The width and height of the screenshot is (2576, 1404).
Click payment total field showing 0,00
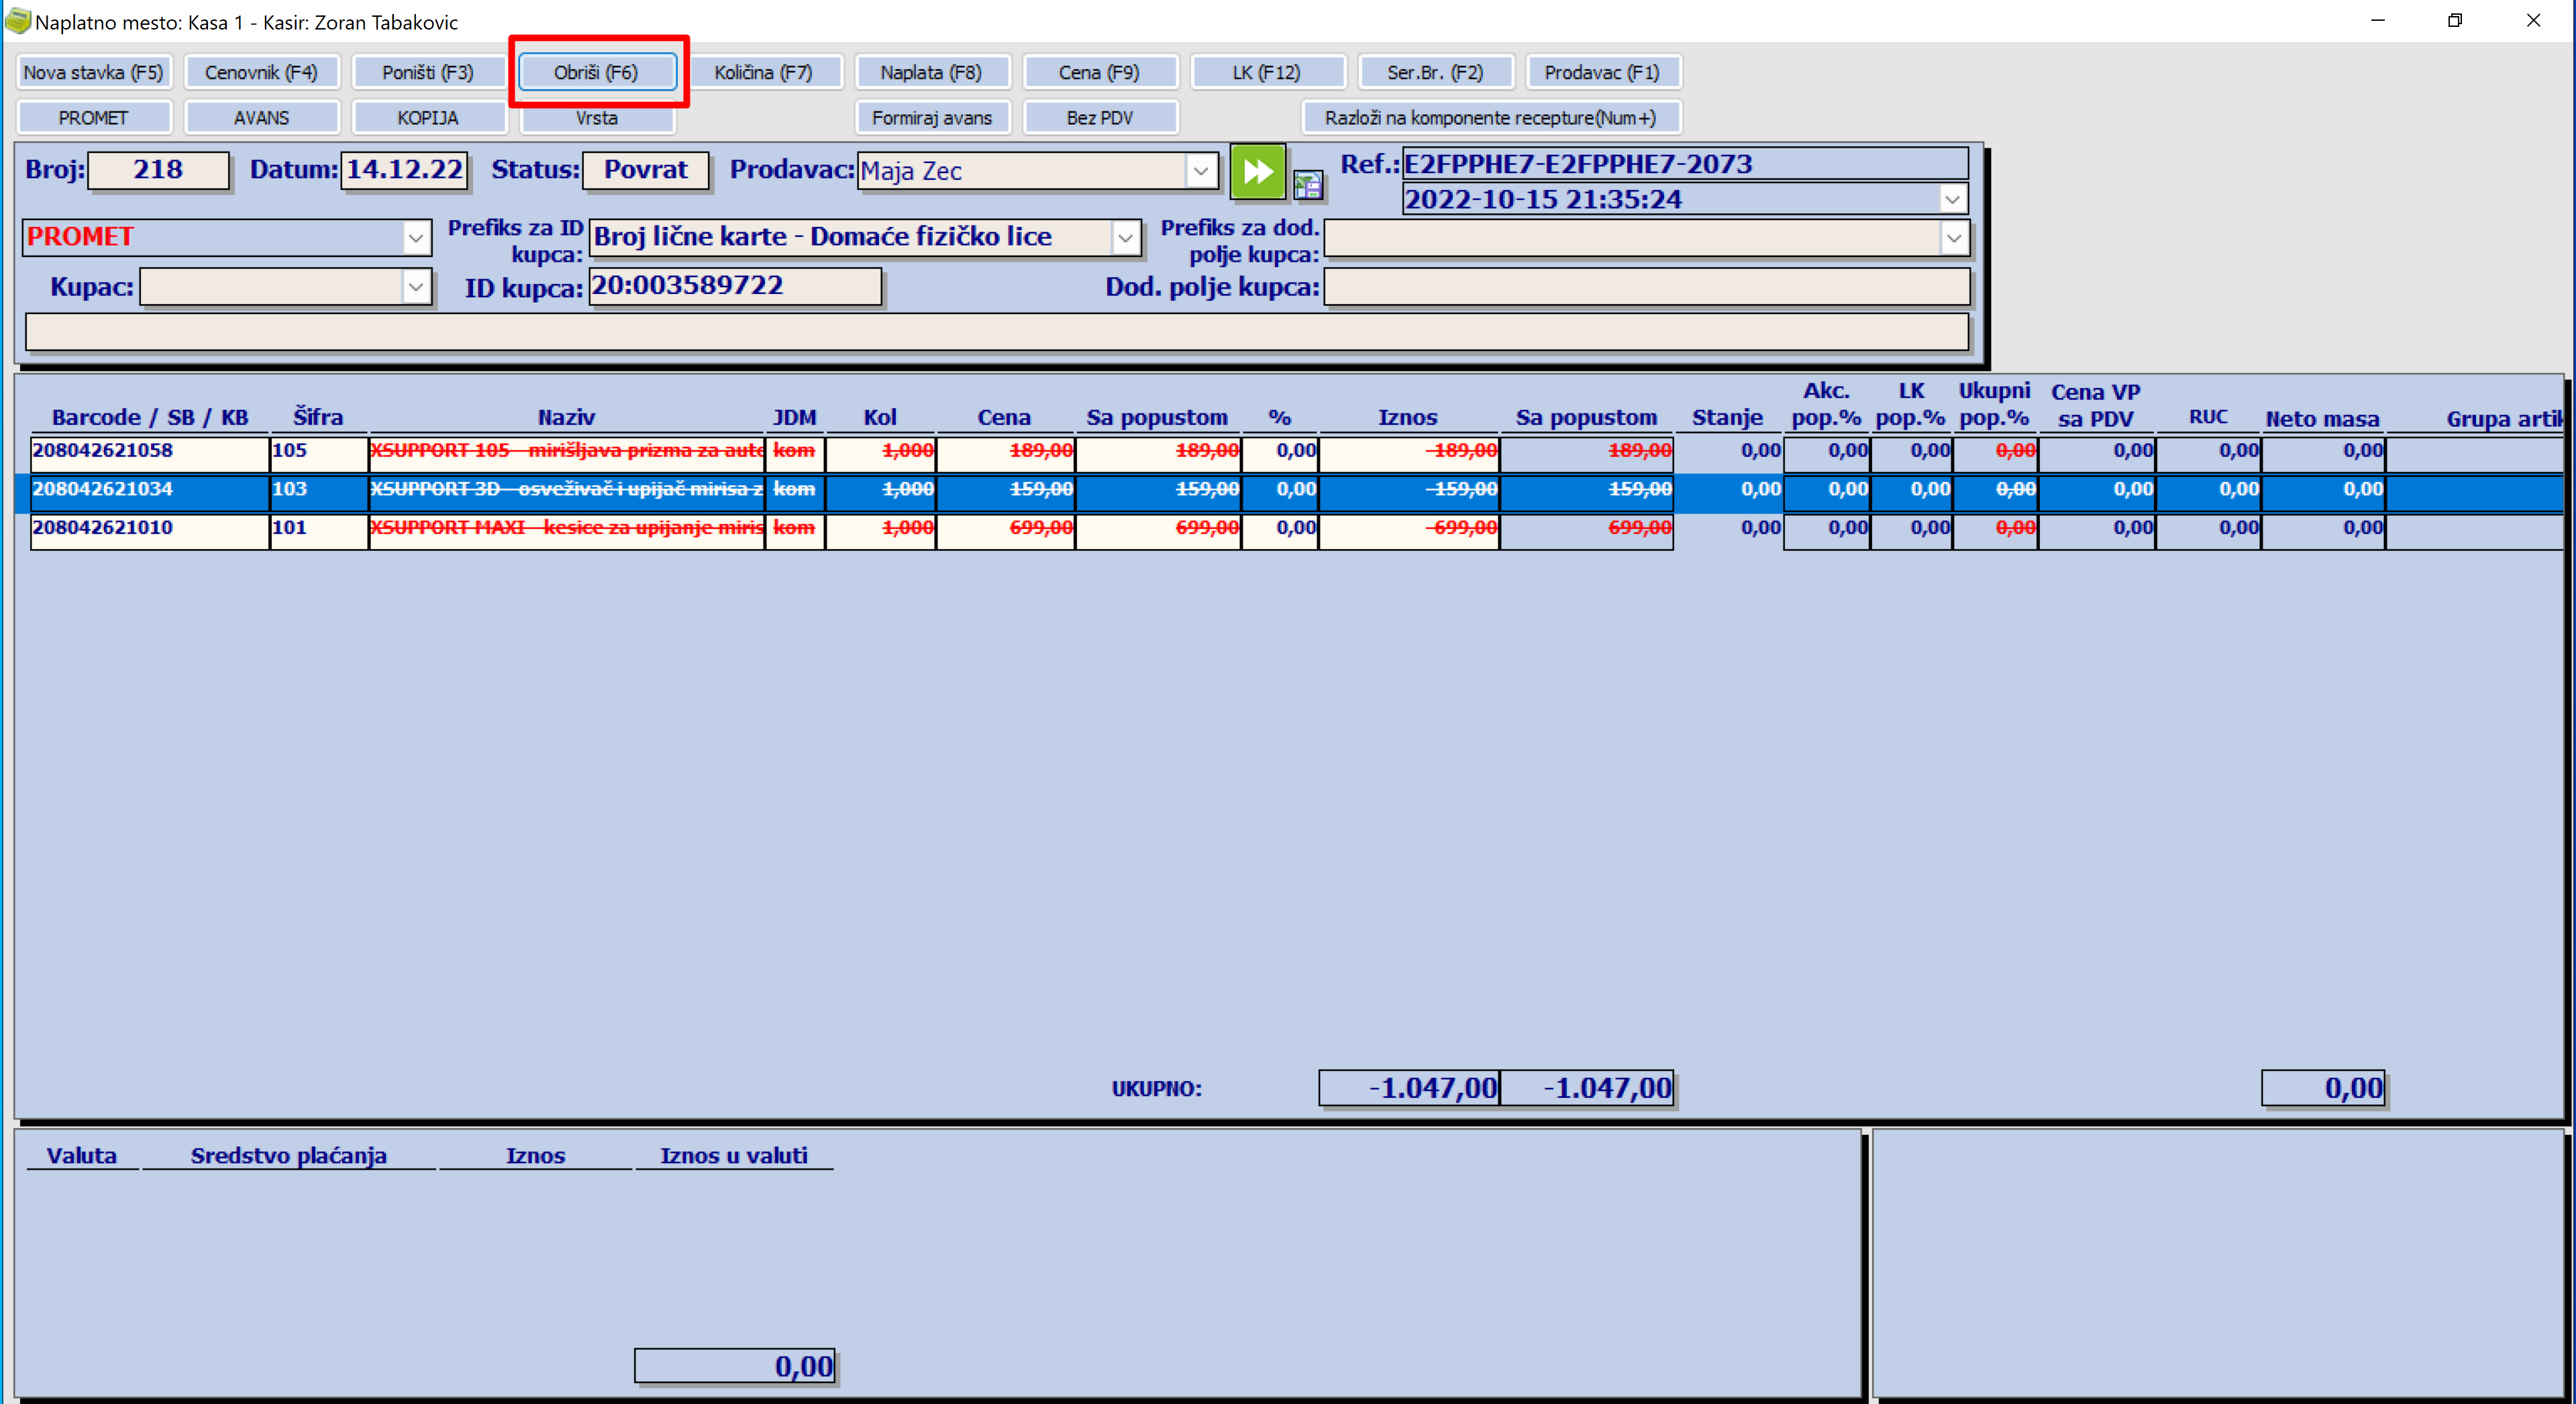pos(734,1366)
